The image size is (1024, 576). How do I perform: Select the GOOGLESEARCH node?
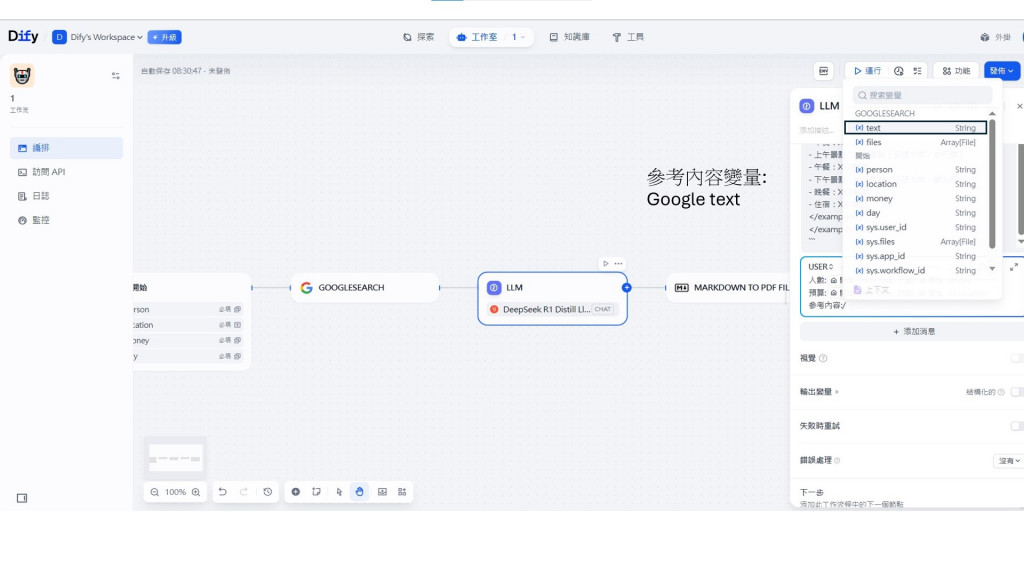pos(366,287)
